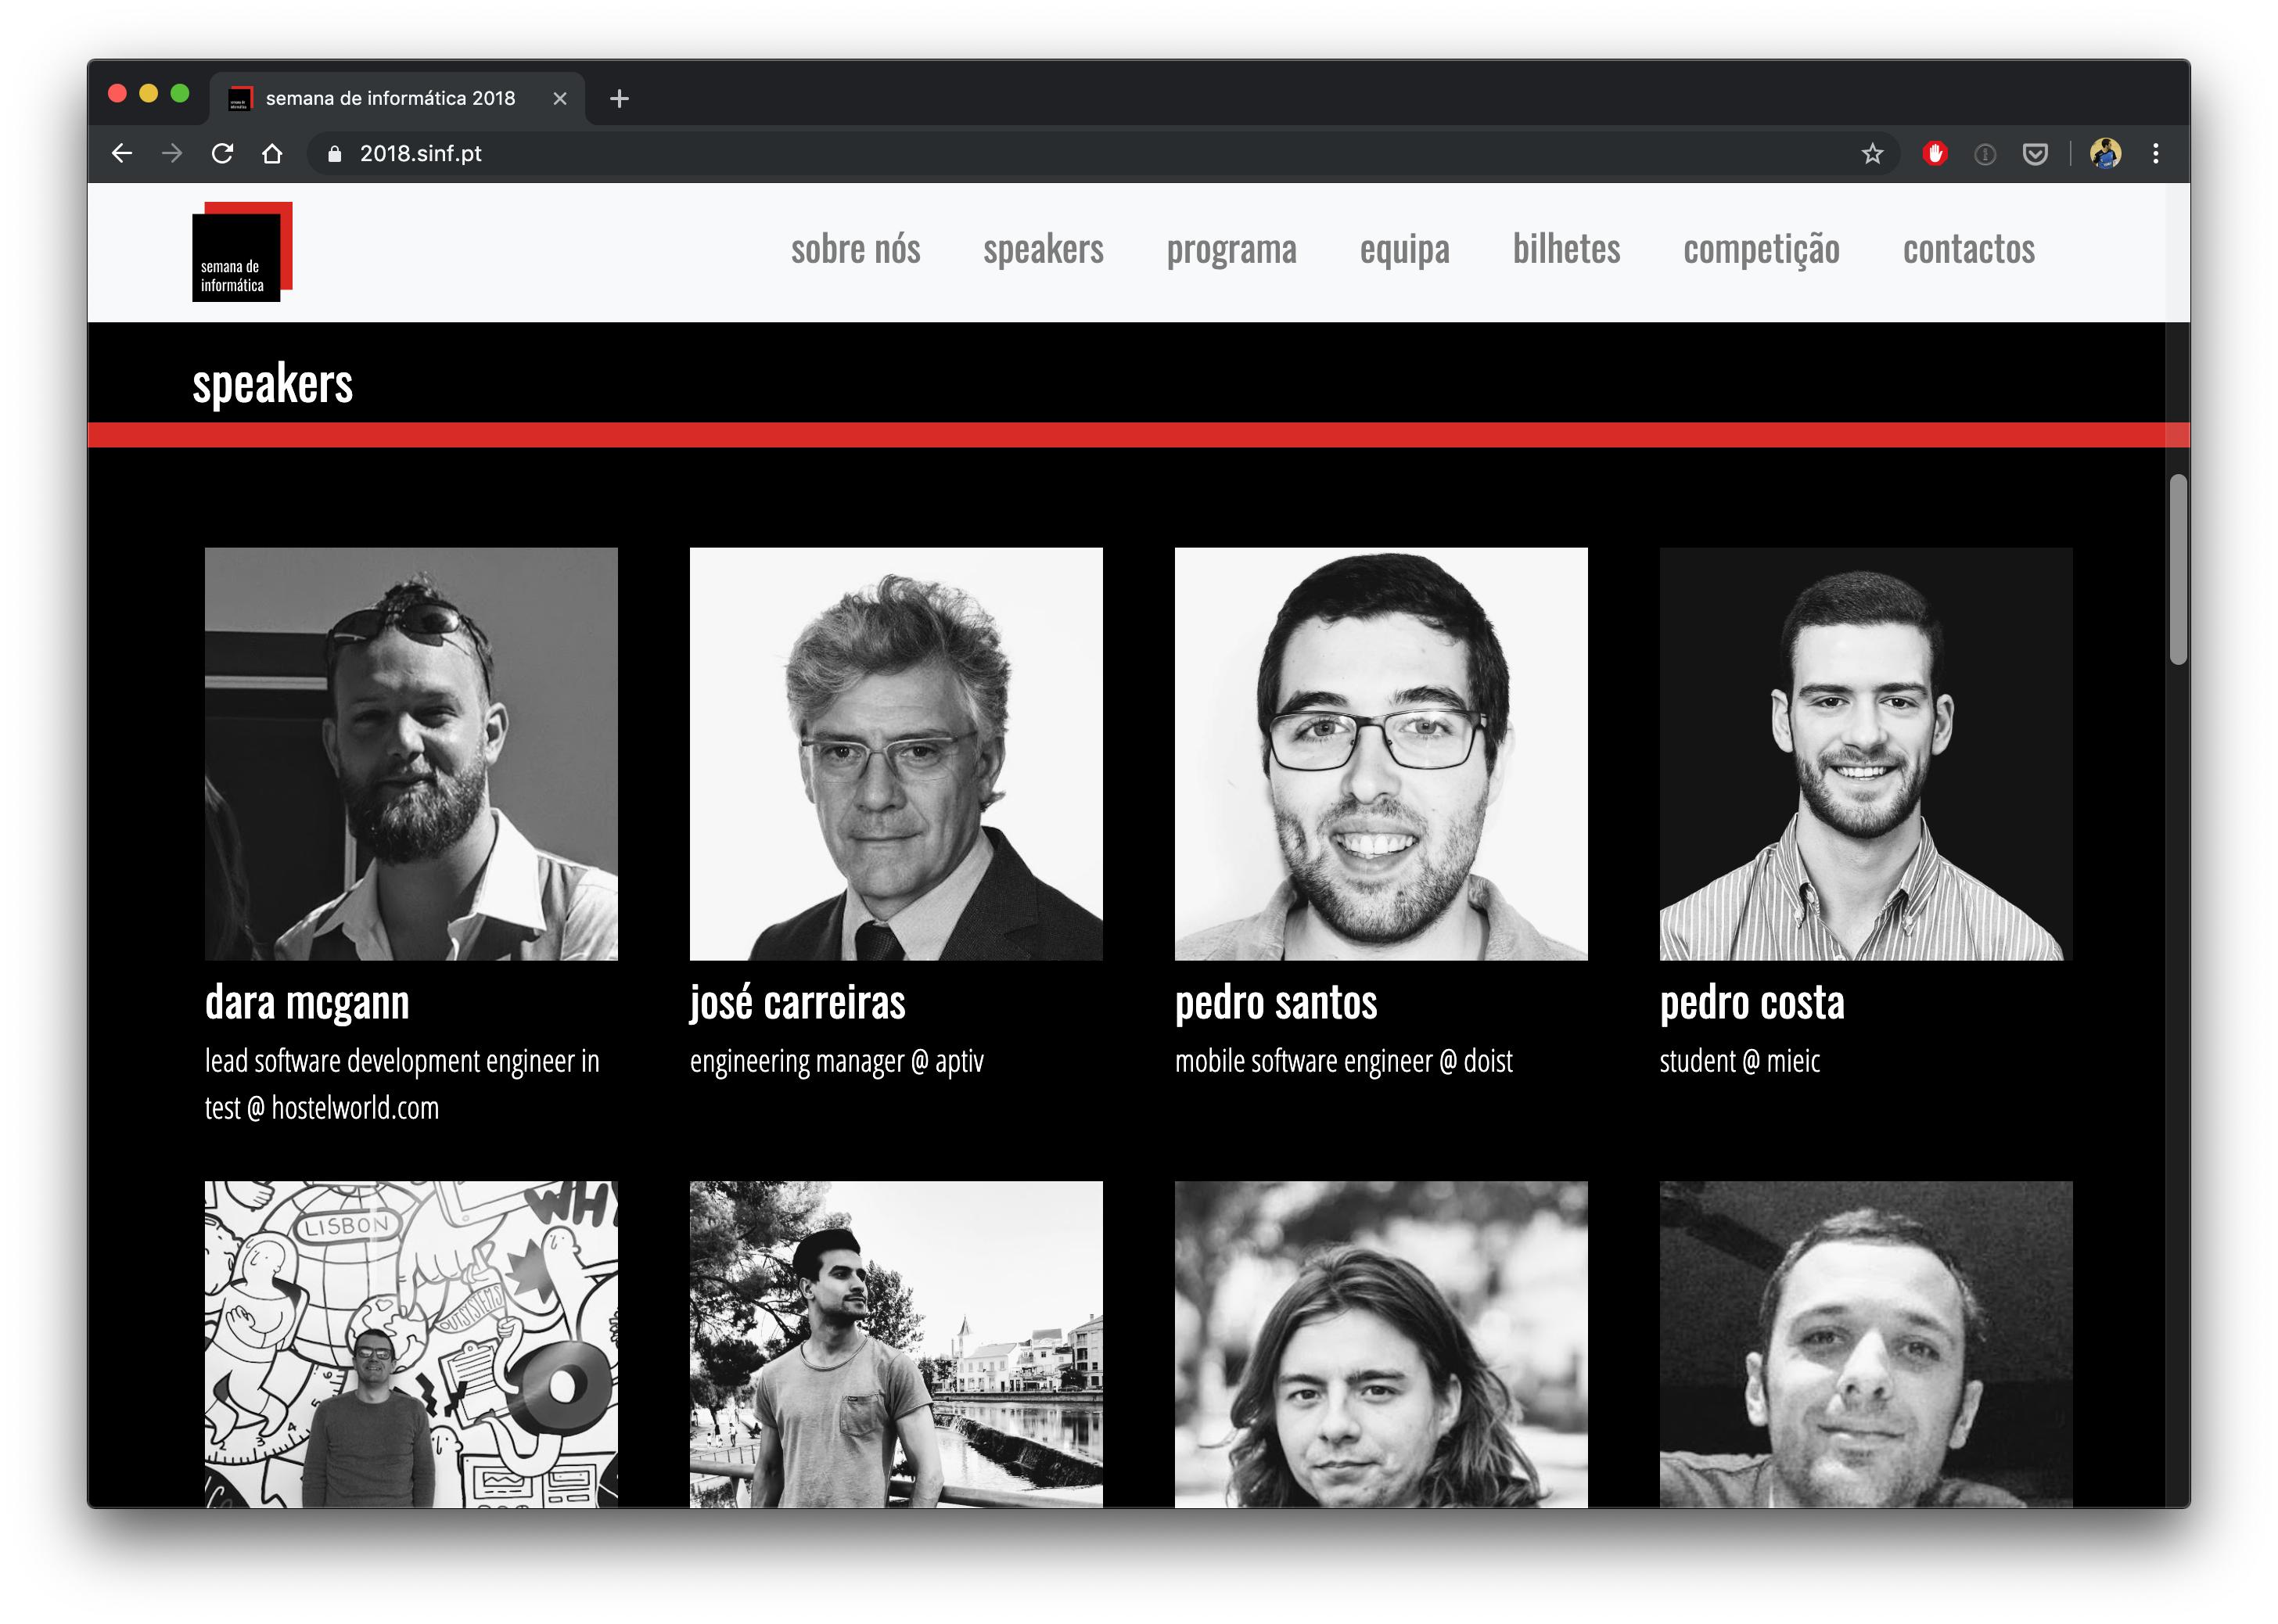Open the programa menu item
The image size is (2278, 1624).
pyautogui.click(x=1231, y=250)
